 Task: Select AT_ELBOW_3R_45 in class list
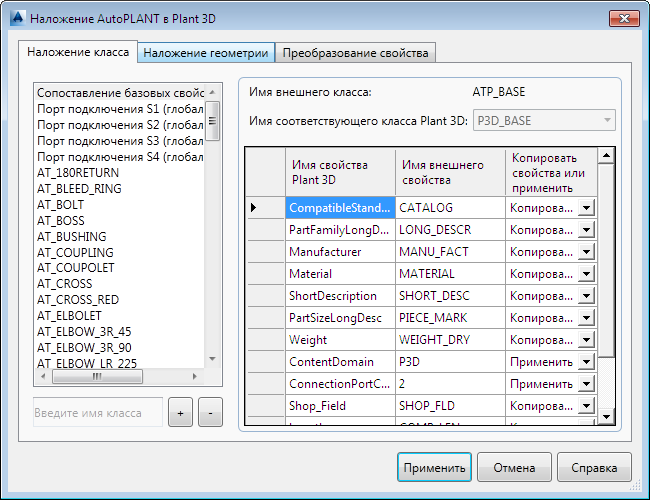click(x=120, y=332)
